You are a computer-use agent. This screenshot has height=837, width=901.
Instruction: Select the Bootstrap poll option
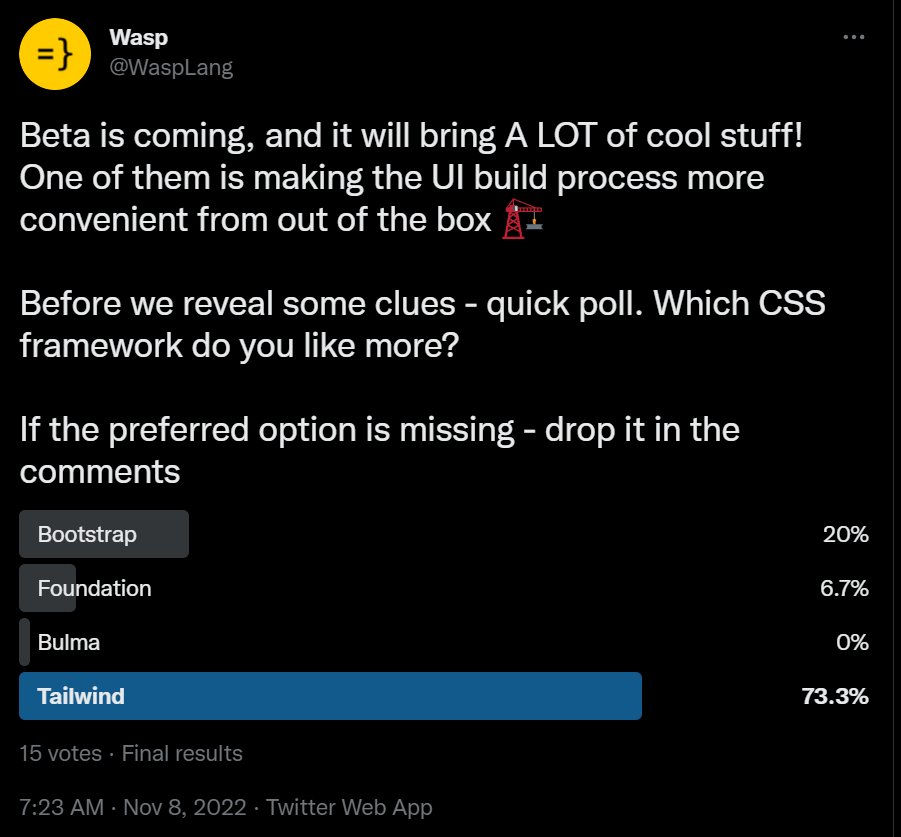87,534
